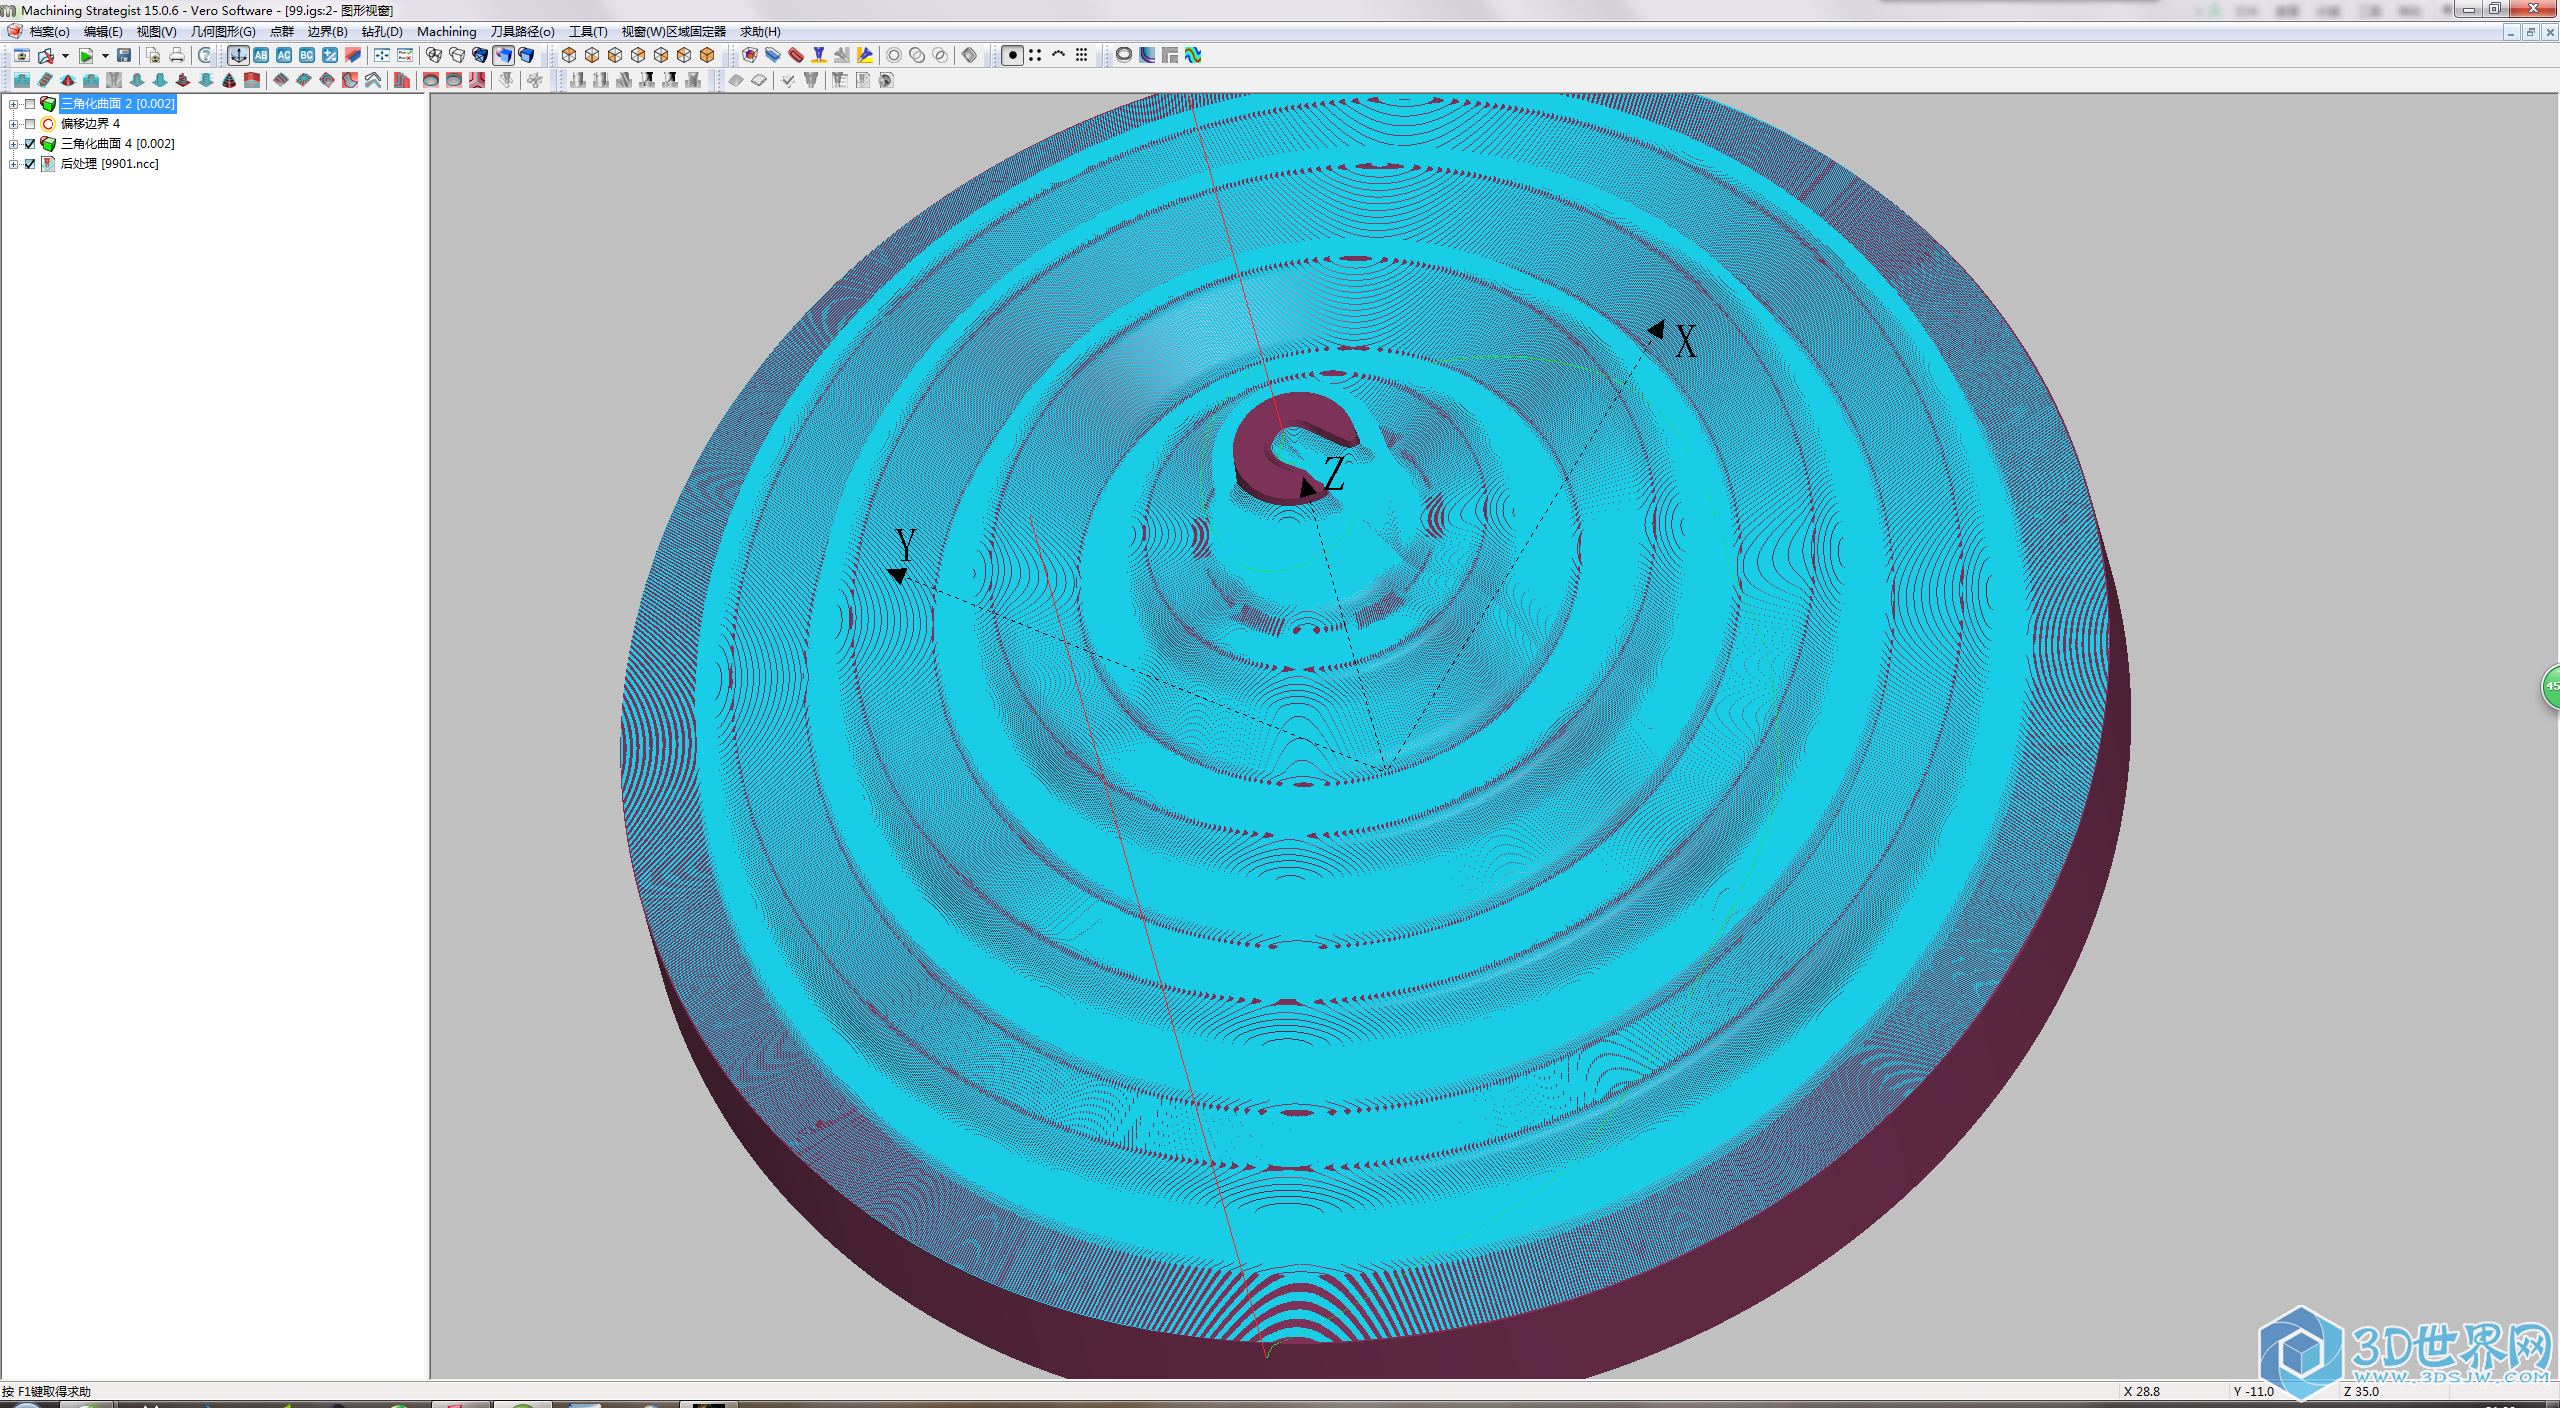This screenshot has height=1408, width=2560.
Task: Click the copy document icon
Action: pos(153,55)
